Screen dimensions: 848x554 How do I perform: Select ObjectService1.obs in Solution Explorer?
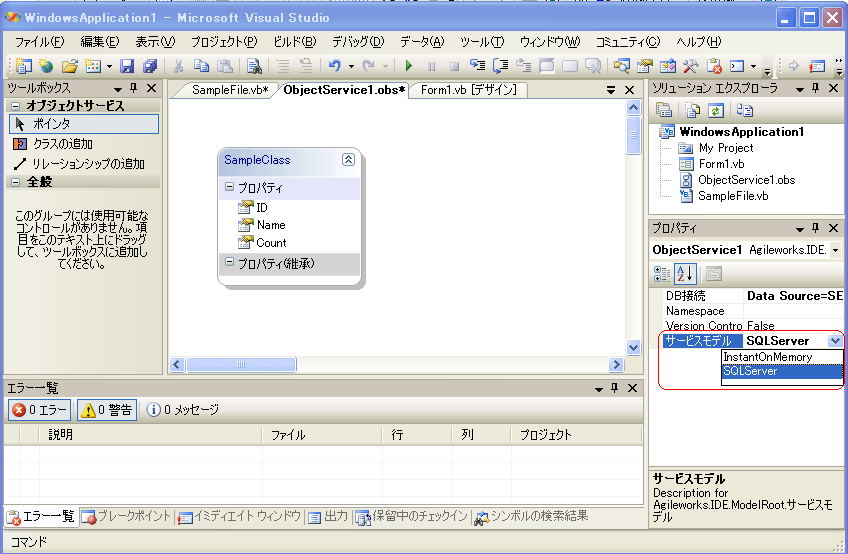click(x=746, y=180)
